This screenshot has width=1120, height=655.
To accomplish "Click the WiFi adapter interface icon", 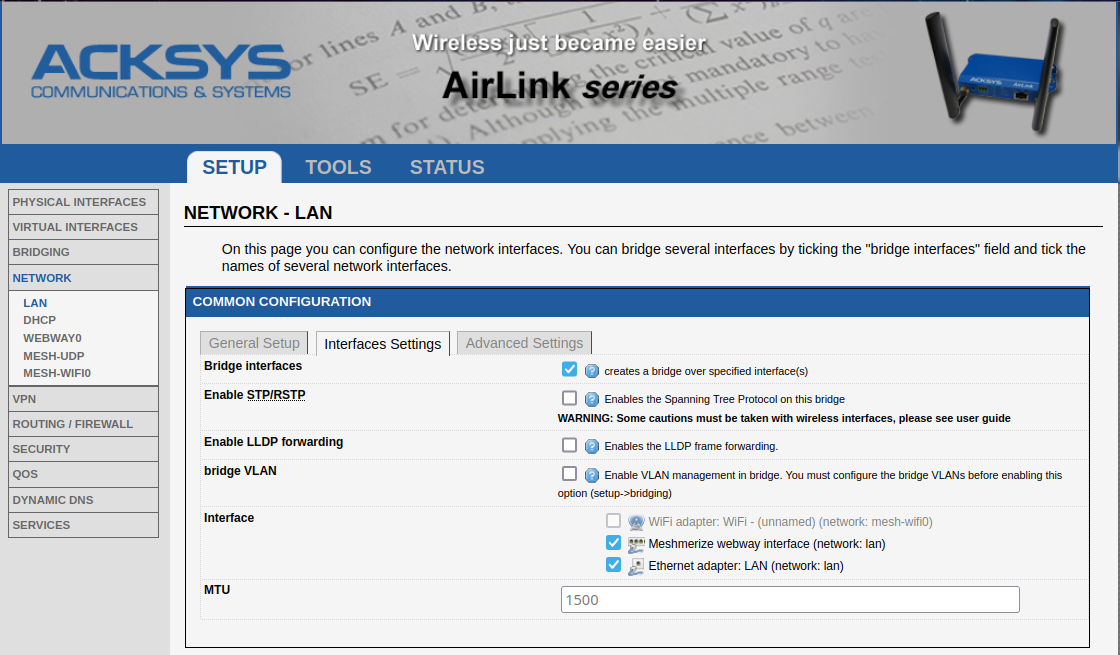I will pos(636,522).
